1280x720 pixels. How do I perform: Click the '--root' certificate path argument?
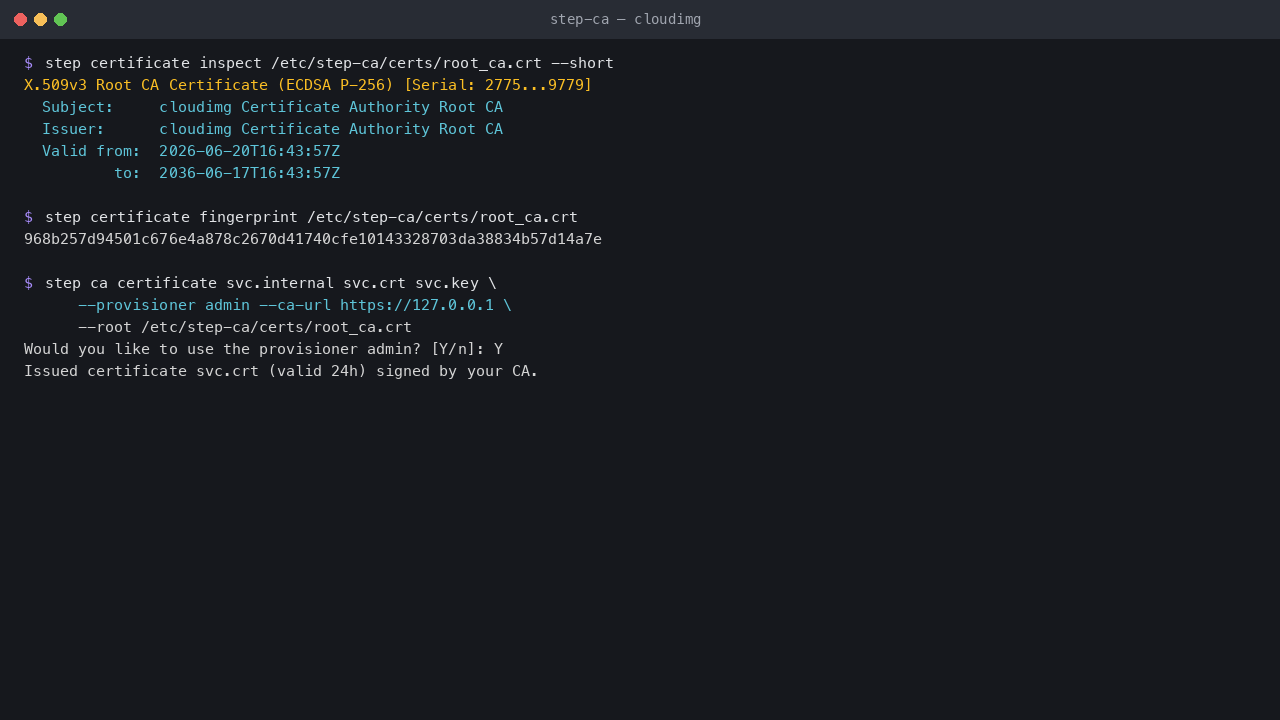[x=245, y=327]
